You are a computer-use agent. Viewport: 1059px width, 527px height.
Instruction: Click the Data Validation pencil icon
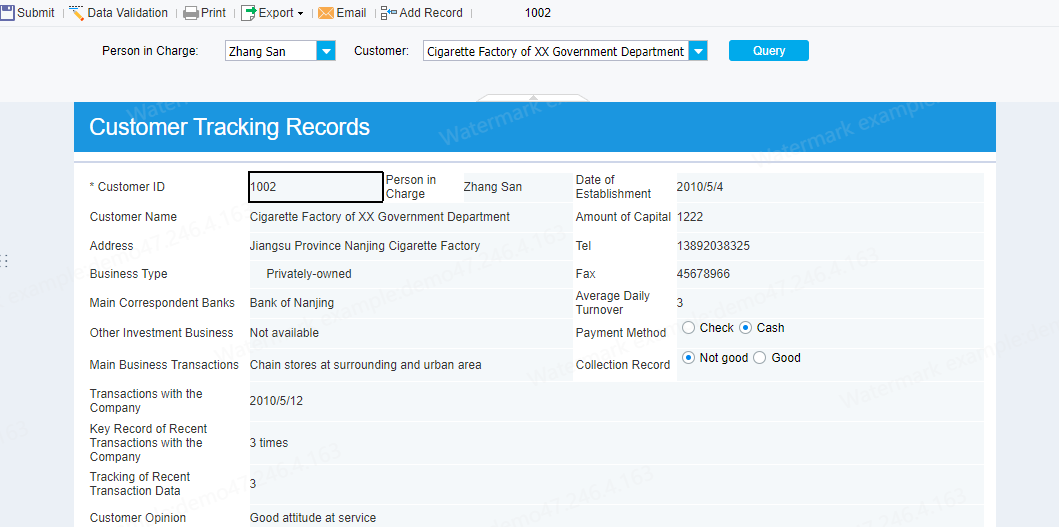pyautogui.click(x=77, y=13)
